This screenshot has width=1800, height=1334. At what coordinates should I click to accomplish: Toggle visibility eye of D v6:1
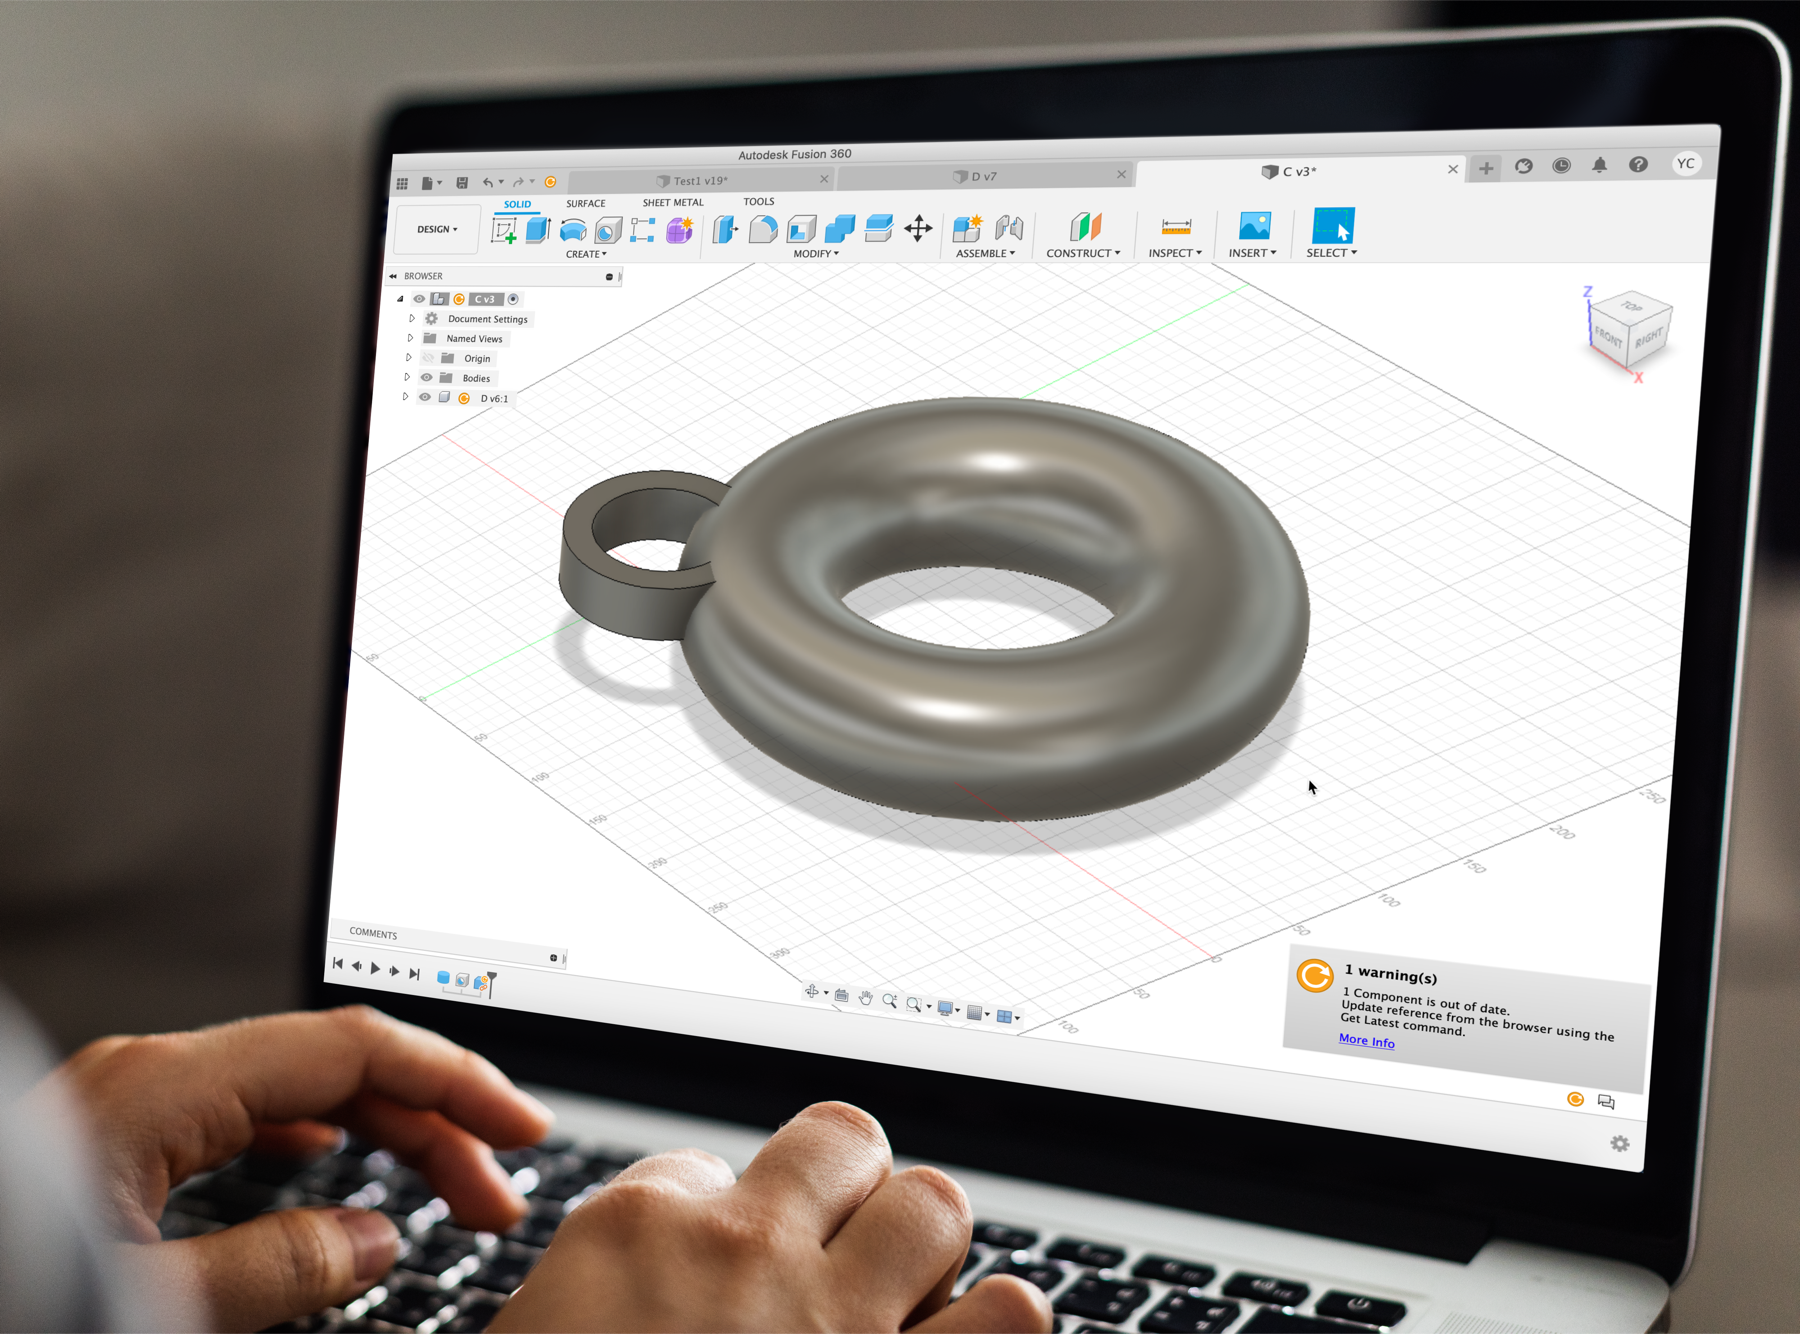click(425, 397)
